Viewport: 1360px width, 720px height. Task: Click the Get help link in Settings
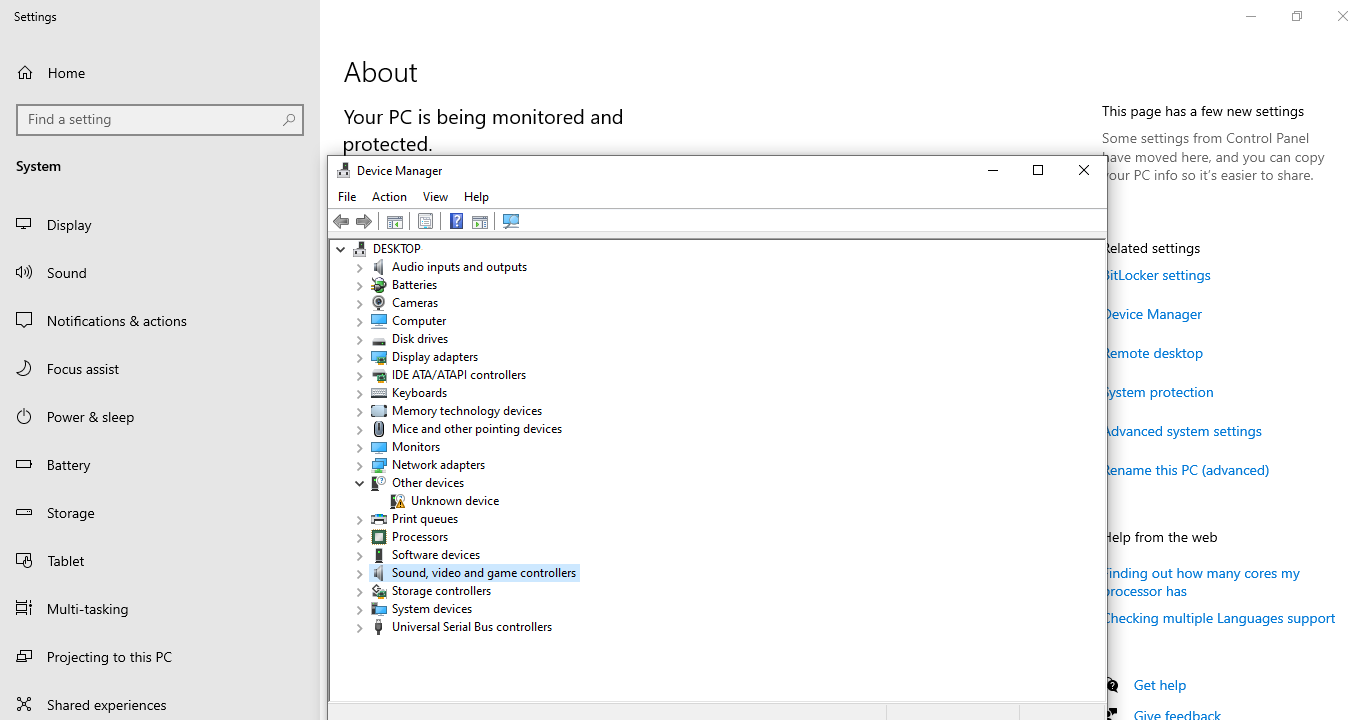(1159, 685)
